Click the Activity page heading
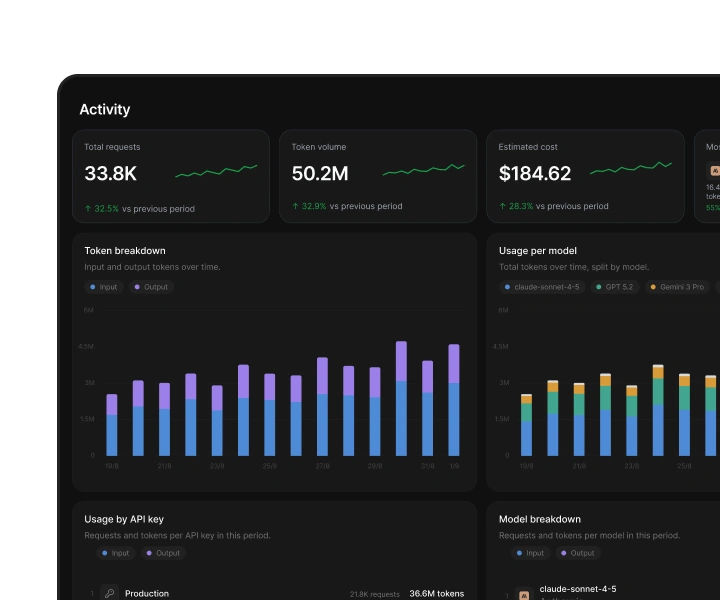The width and height of the screenshot is (720, 600). click(105, 109)
